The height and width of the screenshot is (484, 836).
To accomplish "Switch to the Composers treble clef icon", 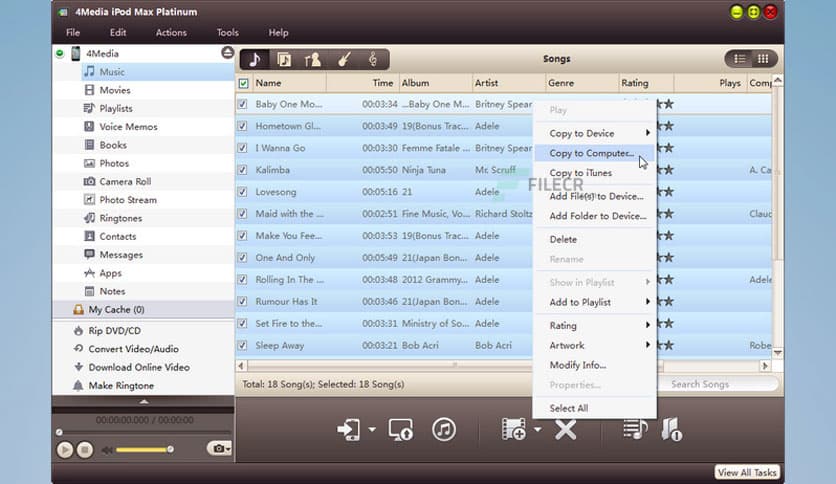I will [x=373, y=59].
